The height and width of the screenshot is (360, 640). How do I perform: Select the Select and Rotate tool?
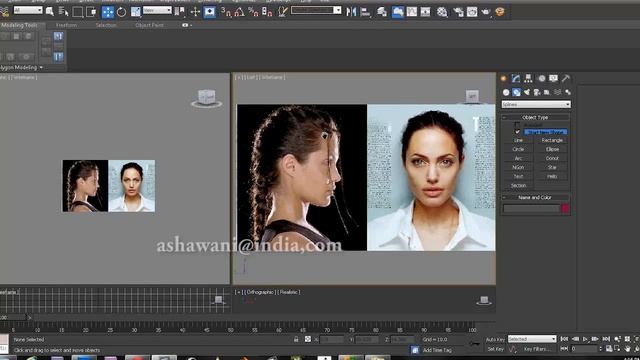click(122, 12)
